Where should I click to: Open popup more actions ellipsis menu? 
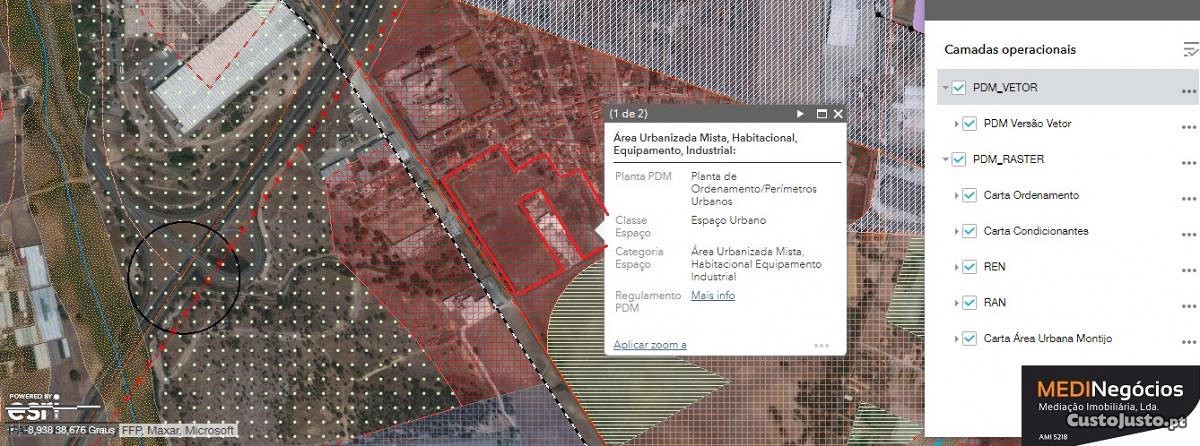[x=821, y=345]
